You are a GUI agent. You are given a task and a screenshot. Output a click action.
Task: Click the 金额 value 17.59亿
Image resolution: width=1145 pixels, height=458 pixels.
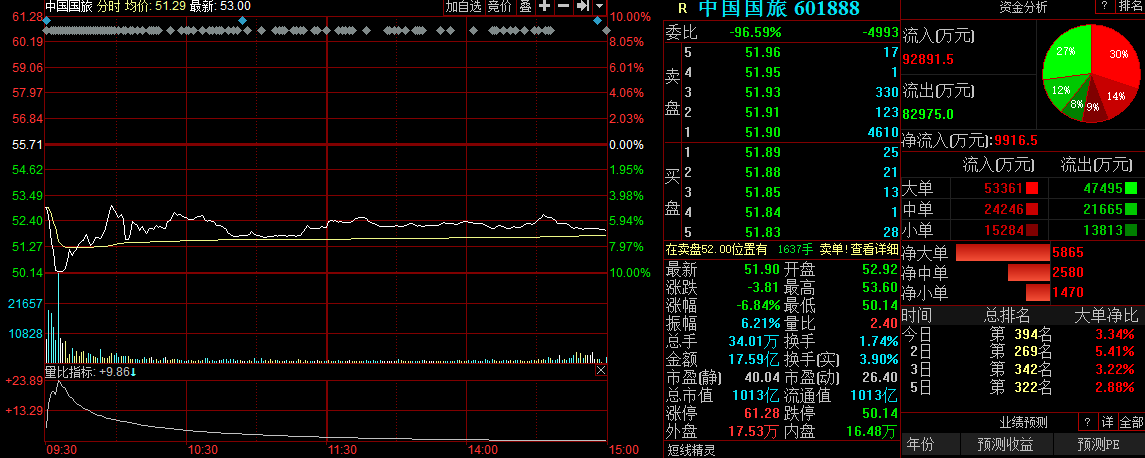[x=754, y=359]
